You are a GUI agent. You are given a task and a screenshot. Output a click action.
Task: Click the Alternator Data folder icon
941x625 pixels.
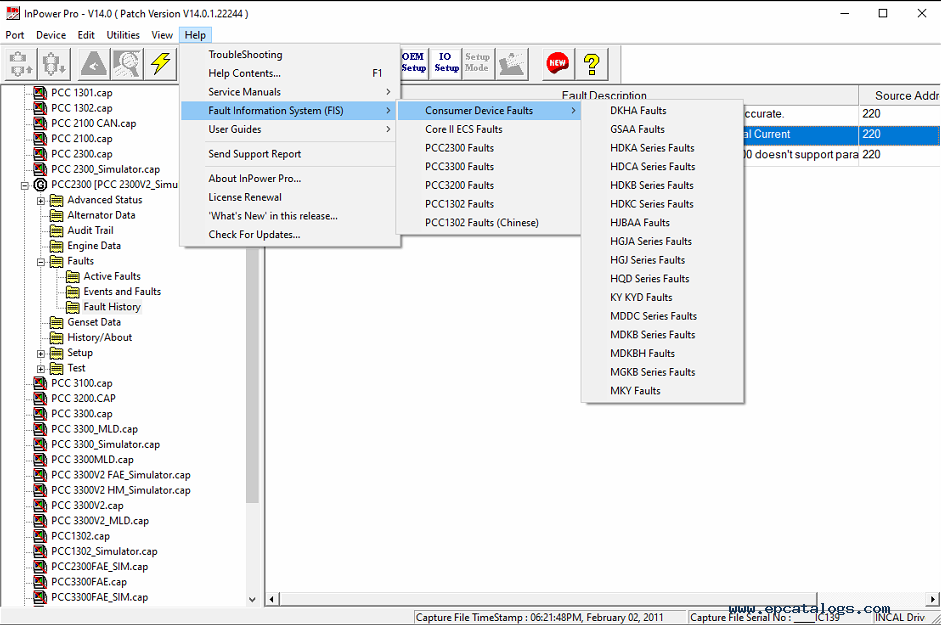(x=56, y=215)
